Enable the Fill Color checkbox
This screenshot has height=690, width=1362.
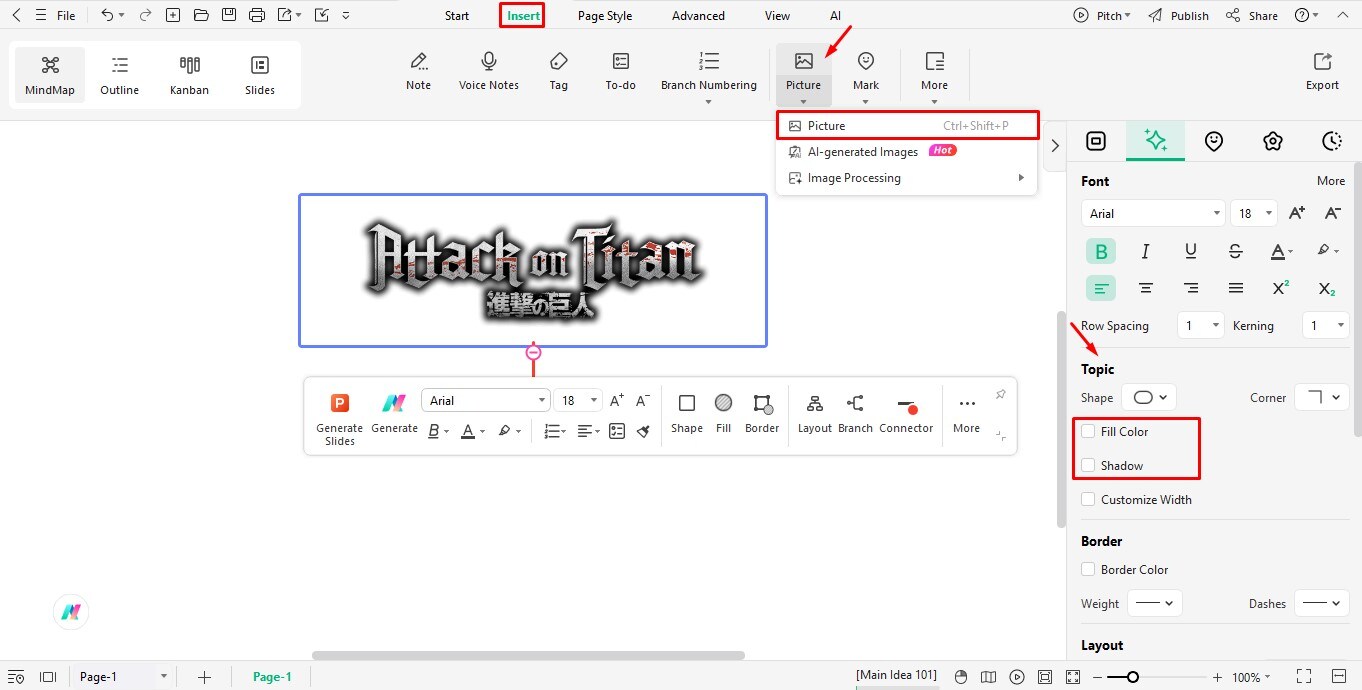pos(1088,432)
